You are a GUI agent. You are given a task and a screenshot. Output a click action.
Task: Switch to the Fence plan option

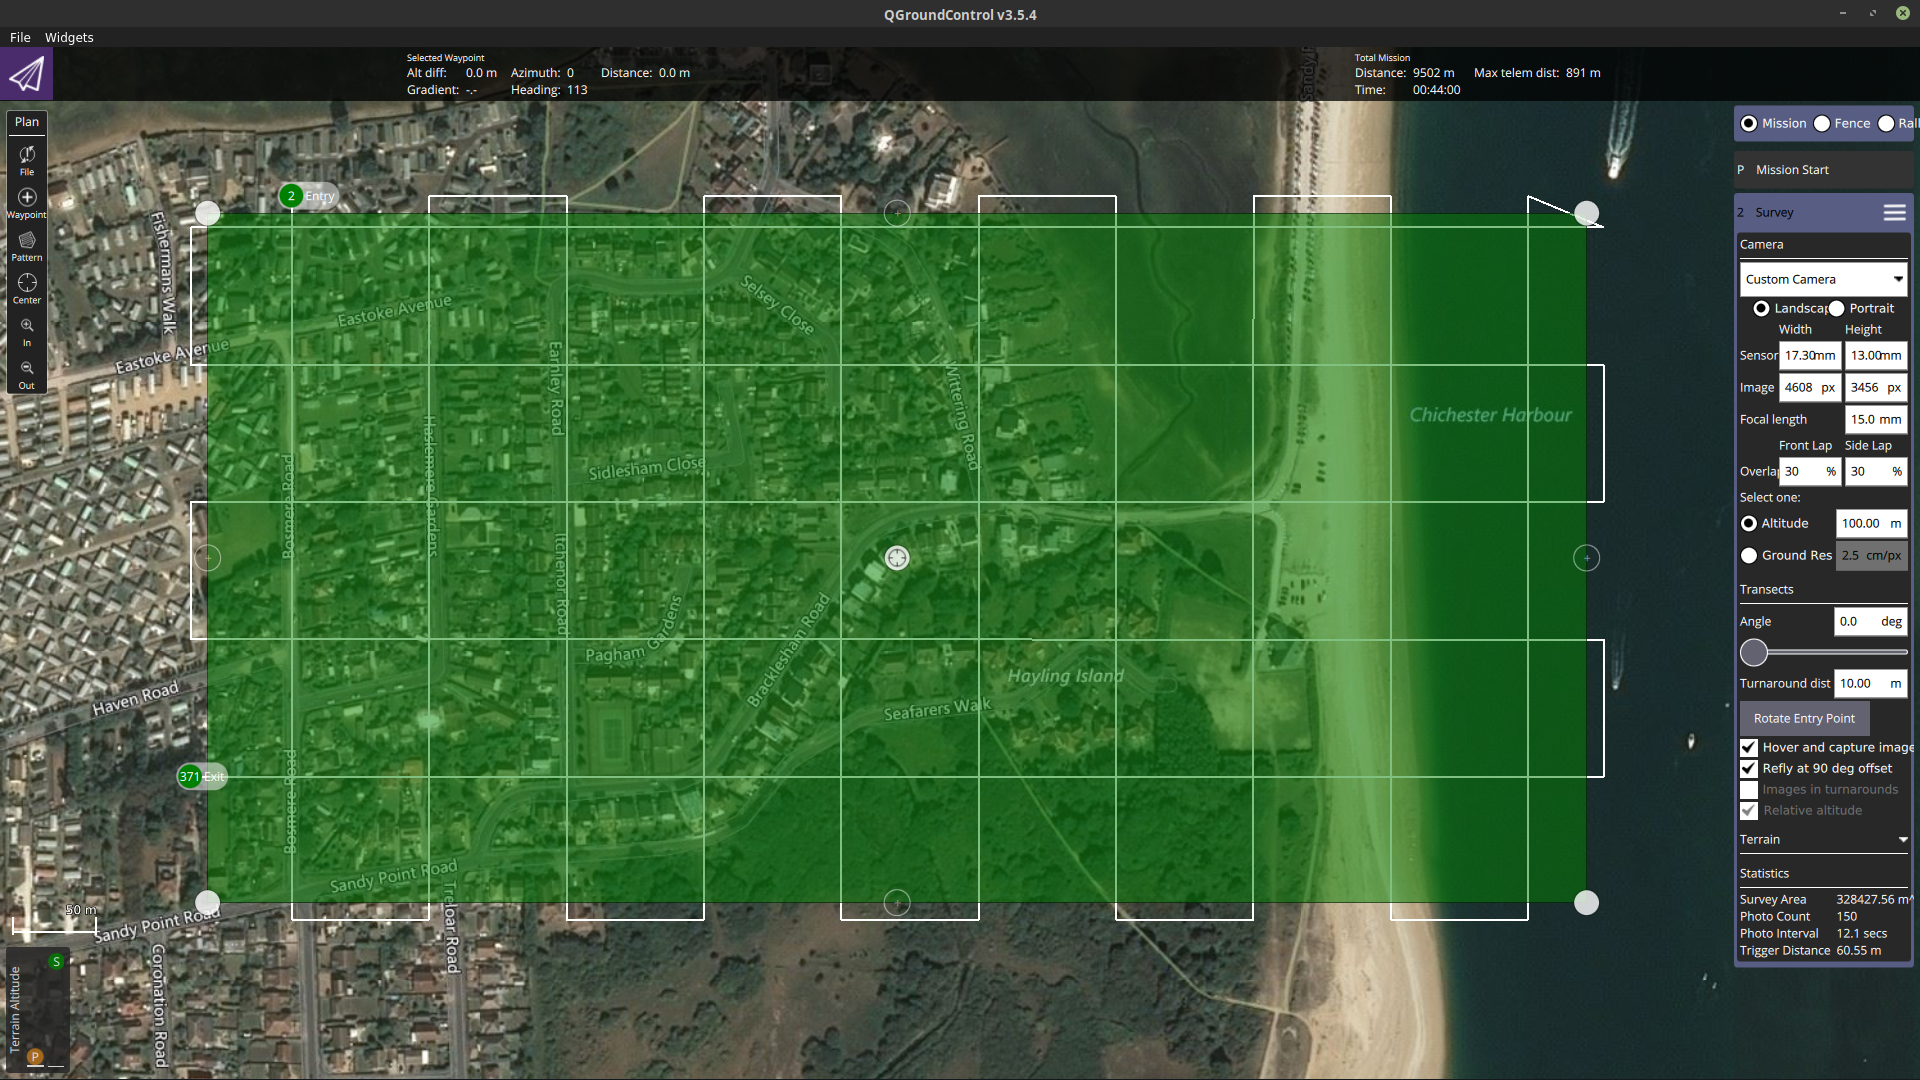tap(1823, 123)
